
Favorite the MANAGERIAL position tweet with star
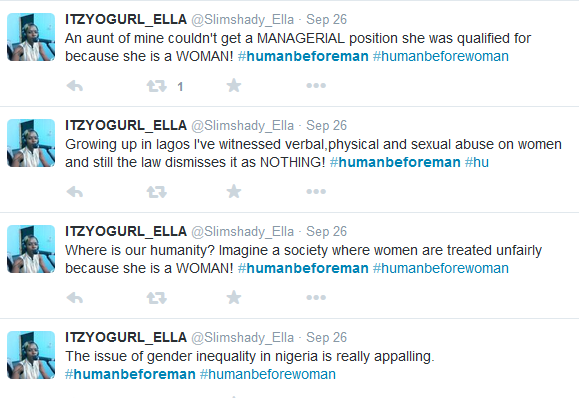(234, 86)
